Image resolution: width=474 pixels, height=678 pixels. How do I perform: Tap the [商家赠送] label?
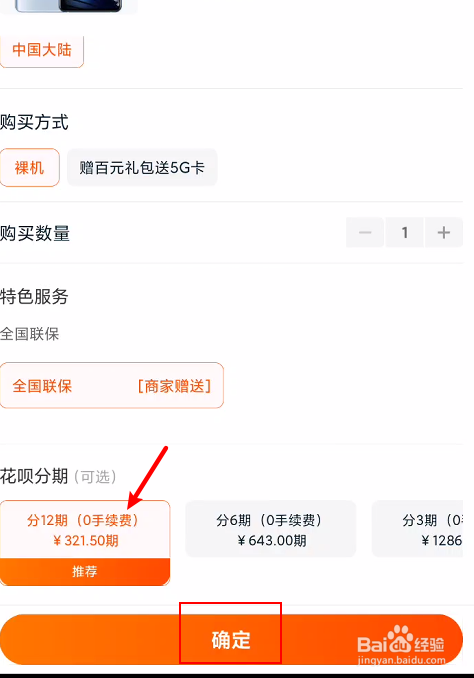point(174,386)
